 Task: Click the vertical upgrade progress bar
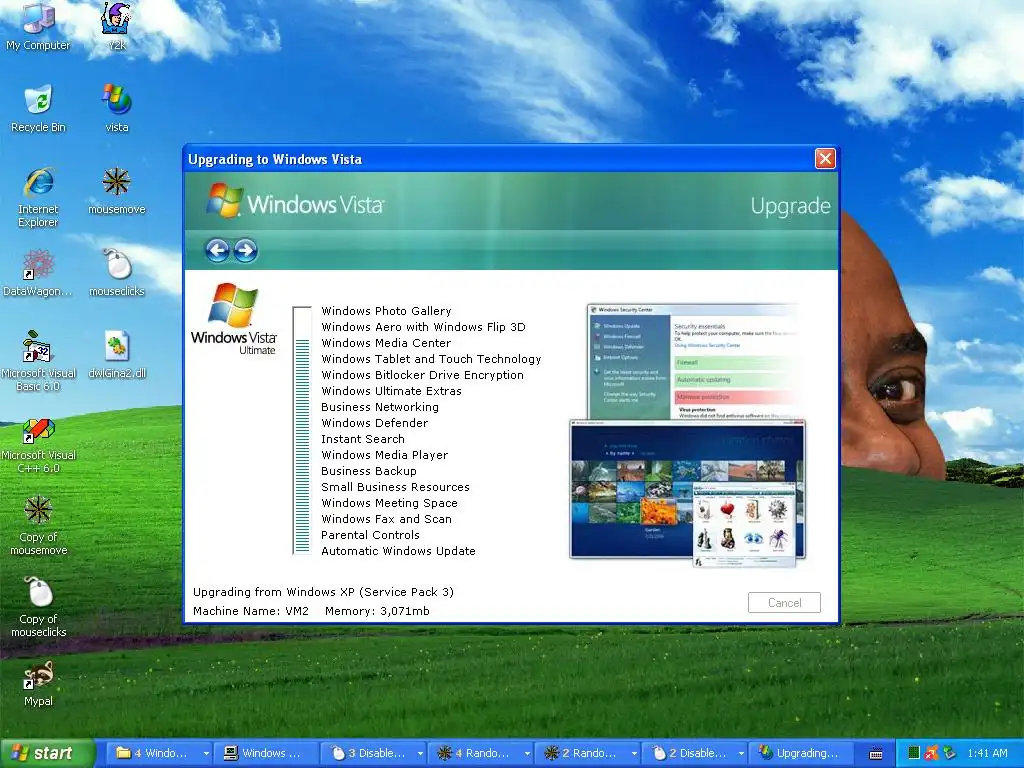[302, 430]
